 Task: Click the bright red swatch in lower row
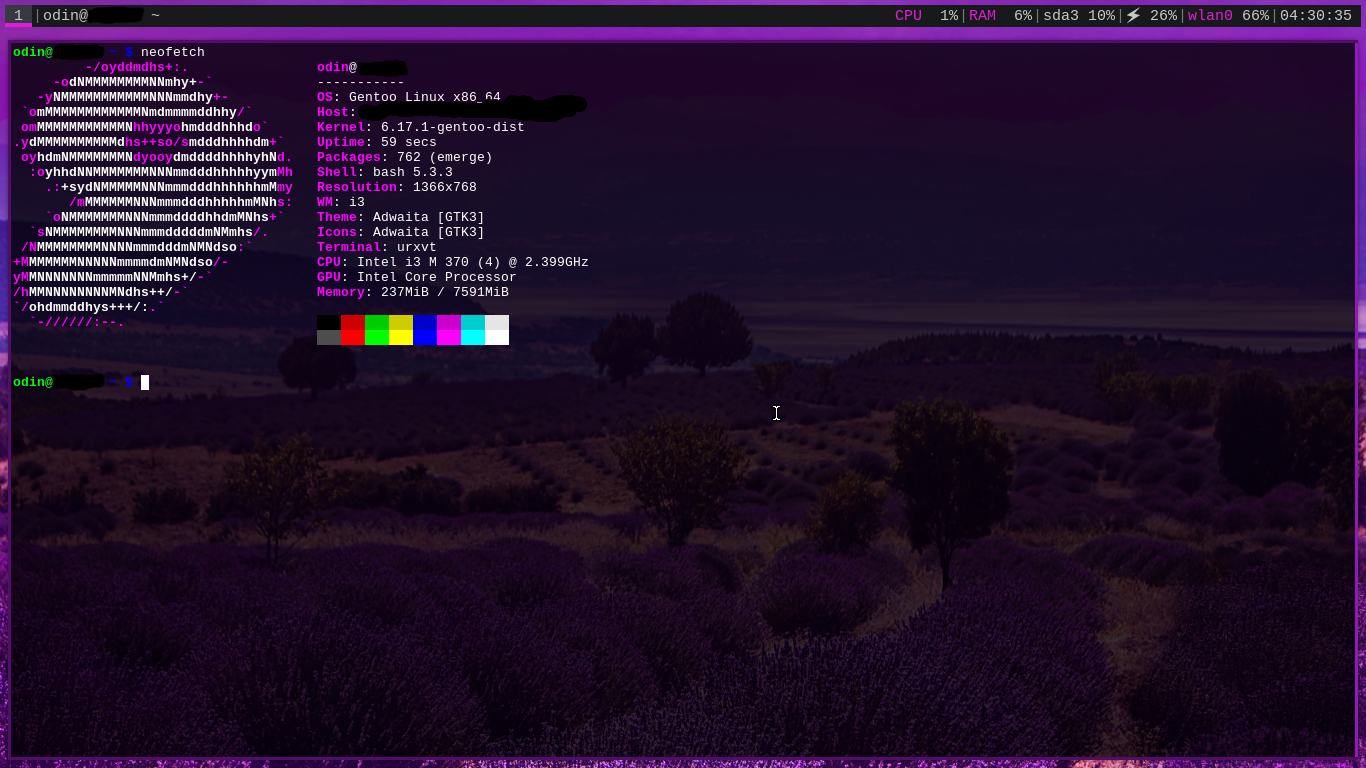[x=353, y=338]
